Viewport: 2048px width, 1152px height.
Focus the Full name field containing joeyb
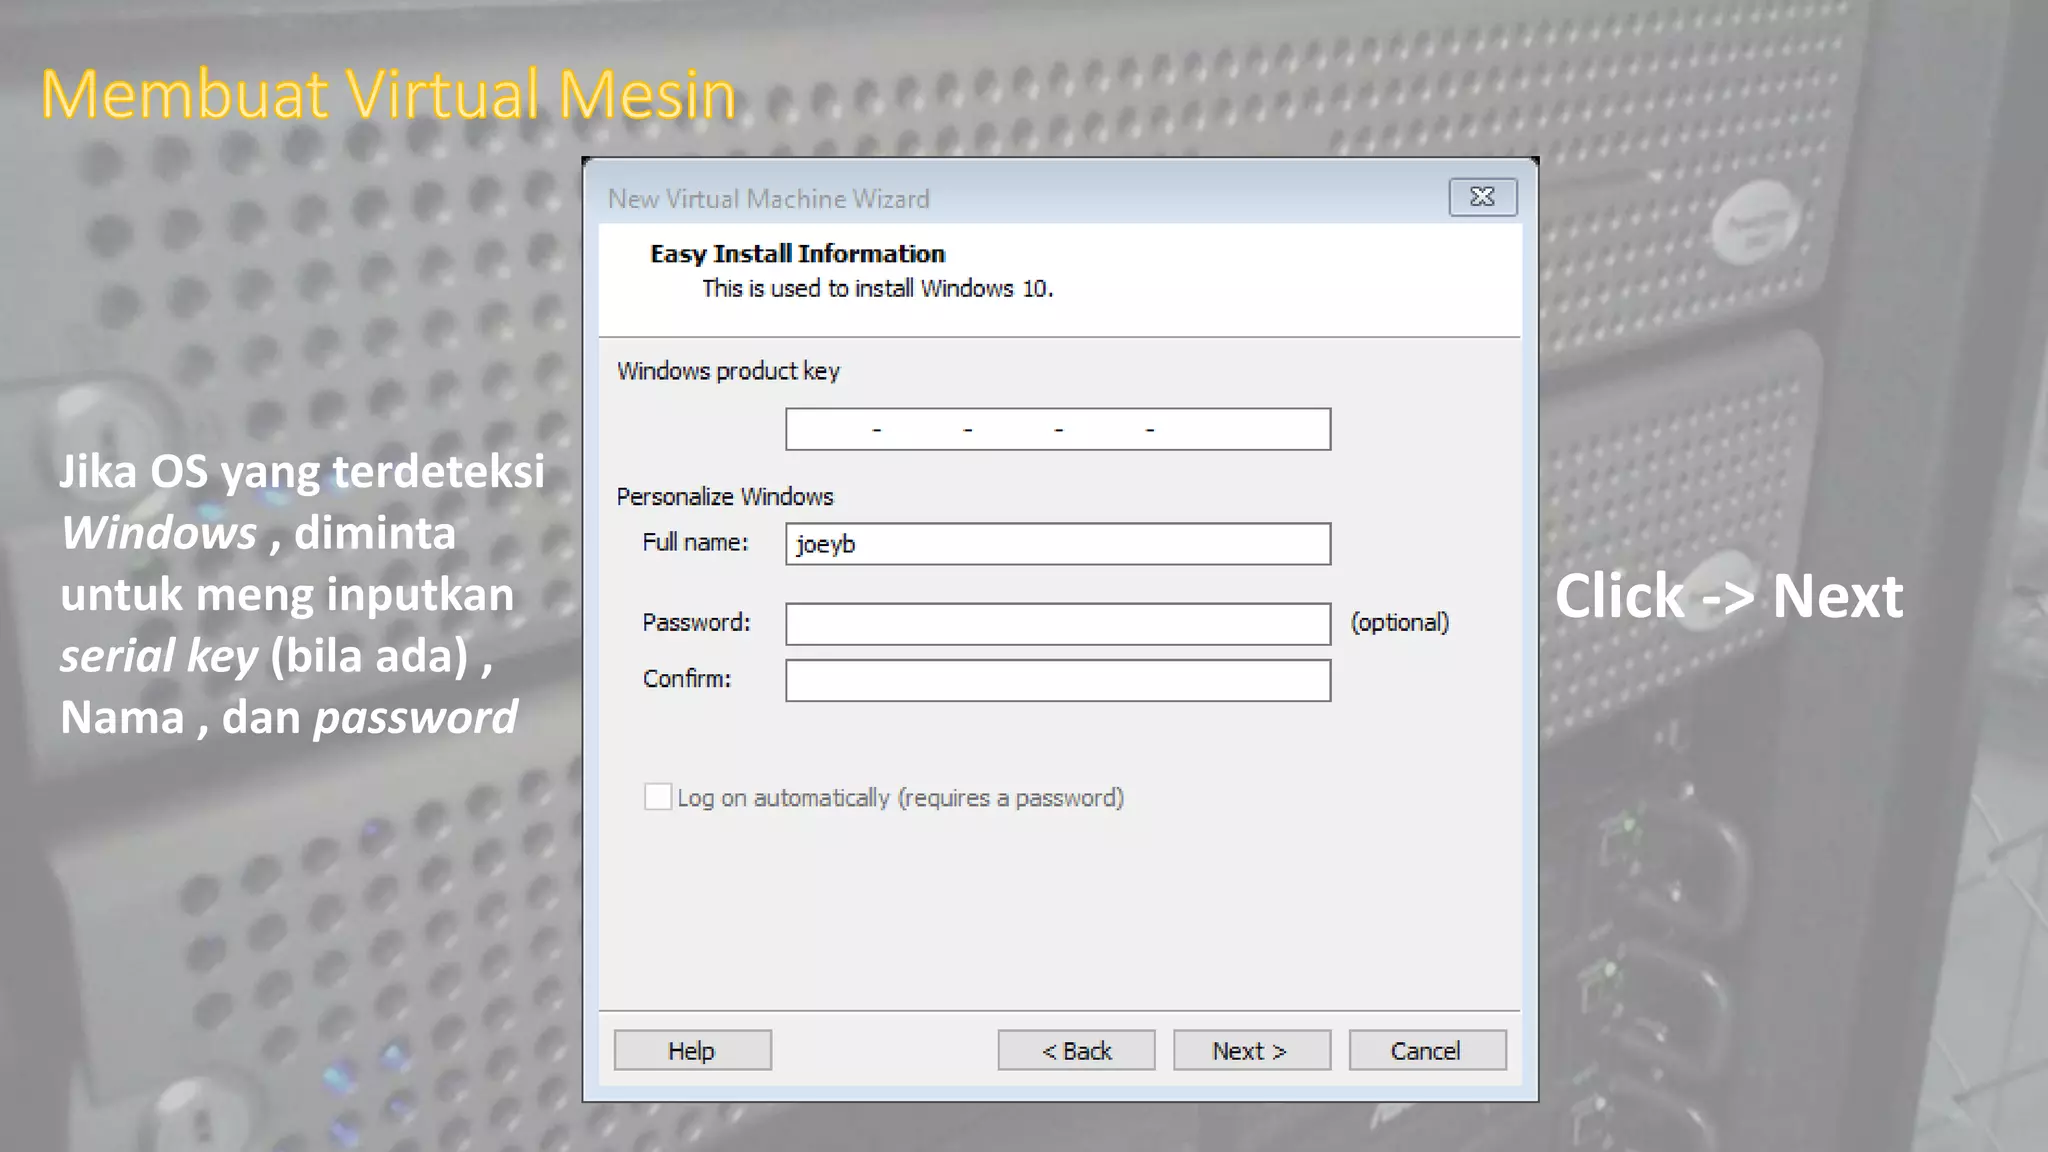(x=1058, y=544)
